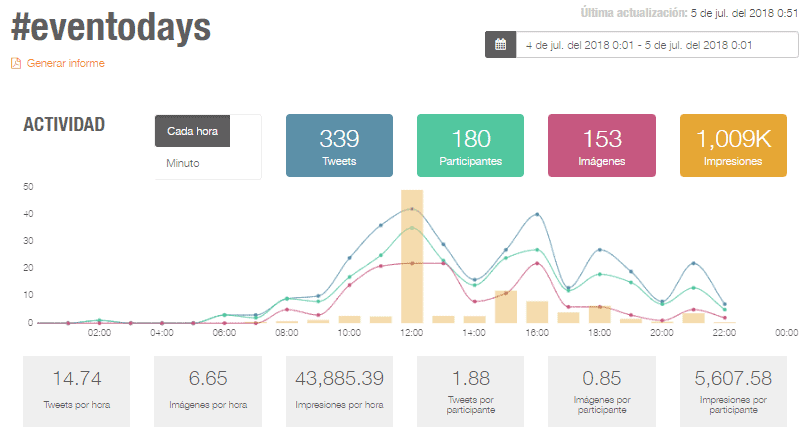
Task: Switch to the Minuto view option
Action: (183, 163)
